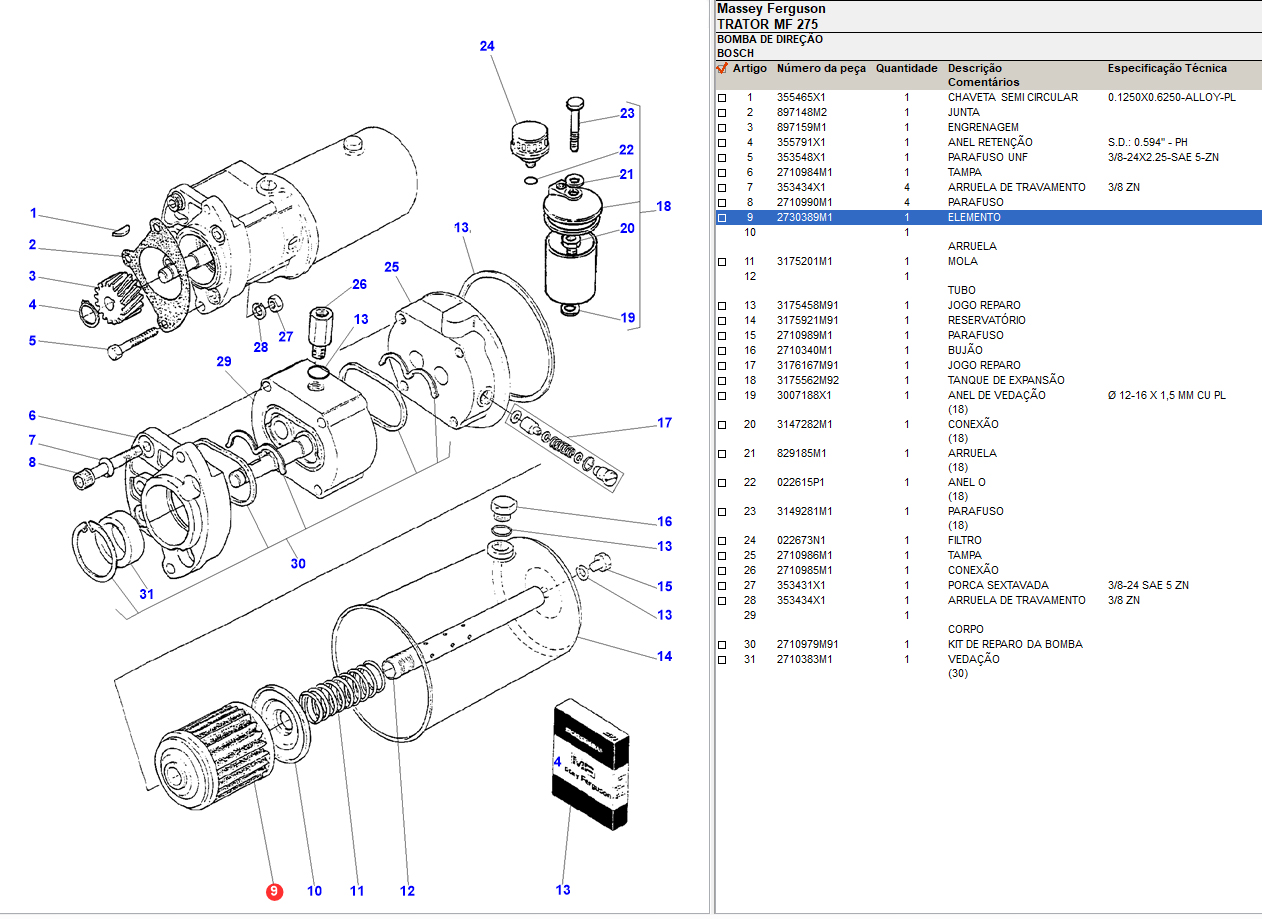Click the Quantidade column header

click(906, 68)
